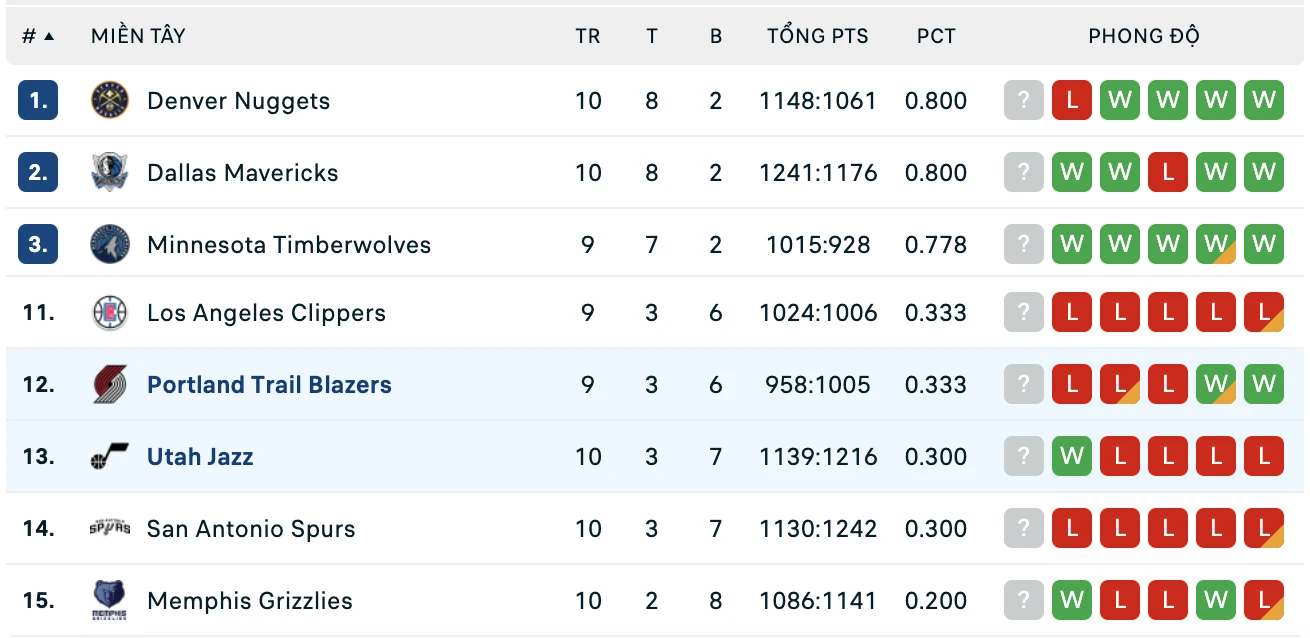The image size is (1310, 638).
Task: Click Denver Nuggets' upcoming match question-mark badge
Action: point(1024,101)
